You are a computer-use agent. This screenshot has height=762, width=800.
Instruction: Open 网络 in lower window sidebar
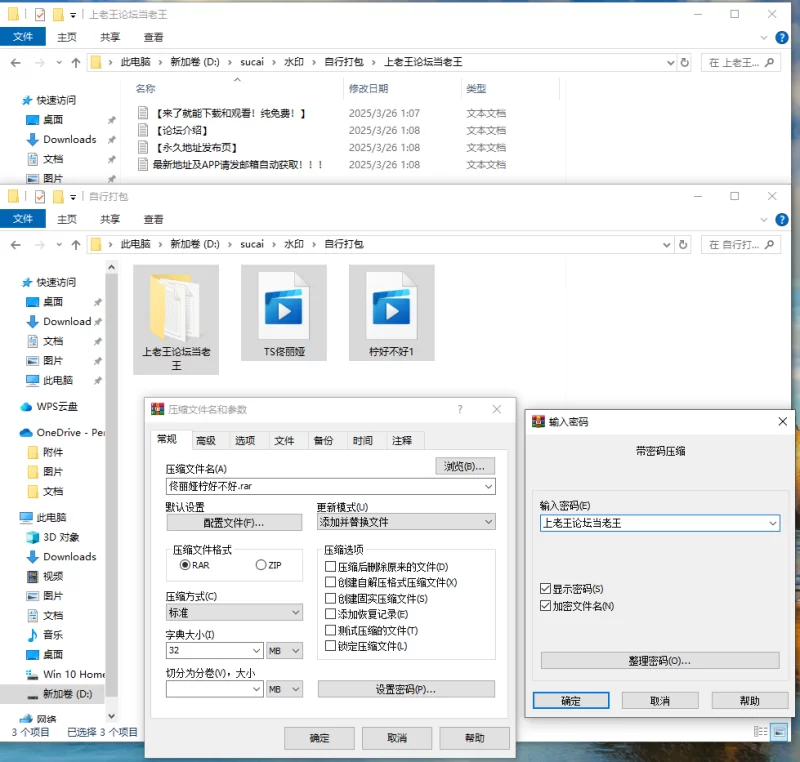coord(38,719)
